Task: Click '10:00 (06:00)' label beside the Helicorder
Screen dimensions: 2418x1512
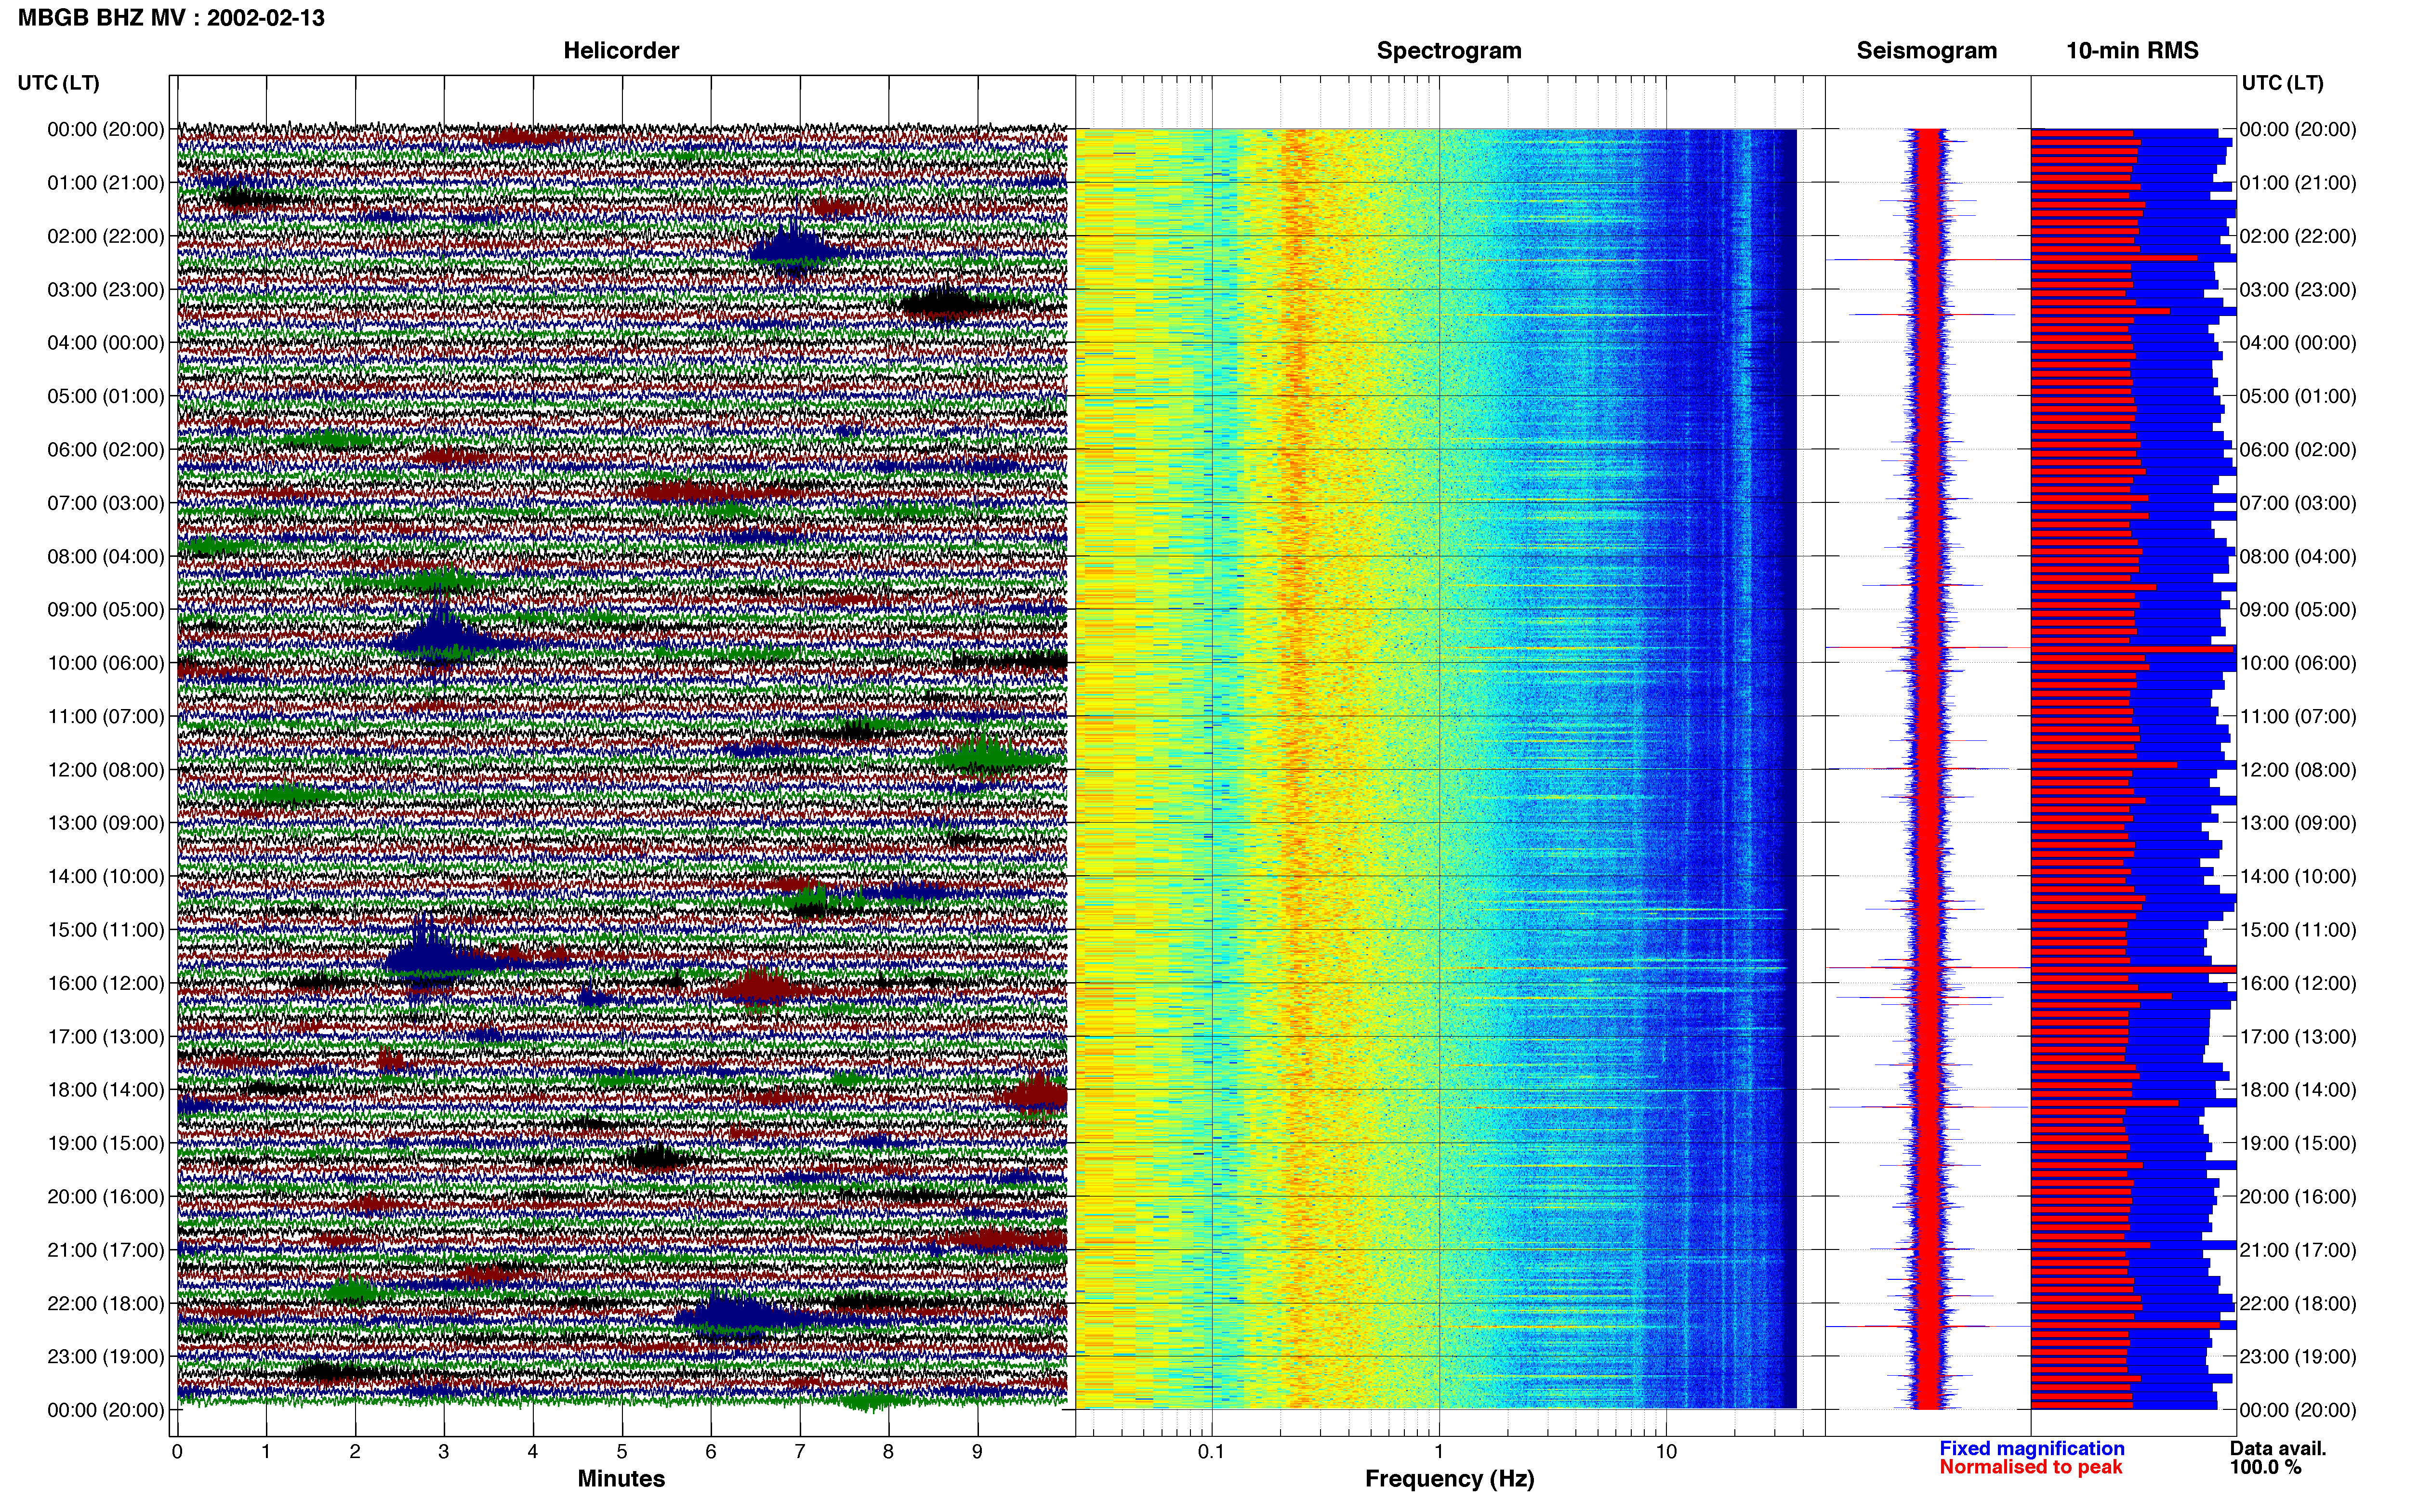Action: [106, 663]
